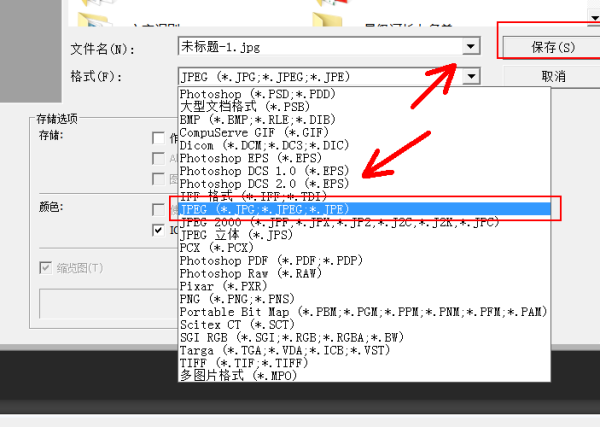Uncheck the checked ICC profile checkbox

coord(158,230)
